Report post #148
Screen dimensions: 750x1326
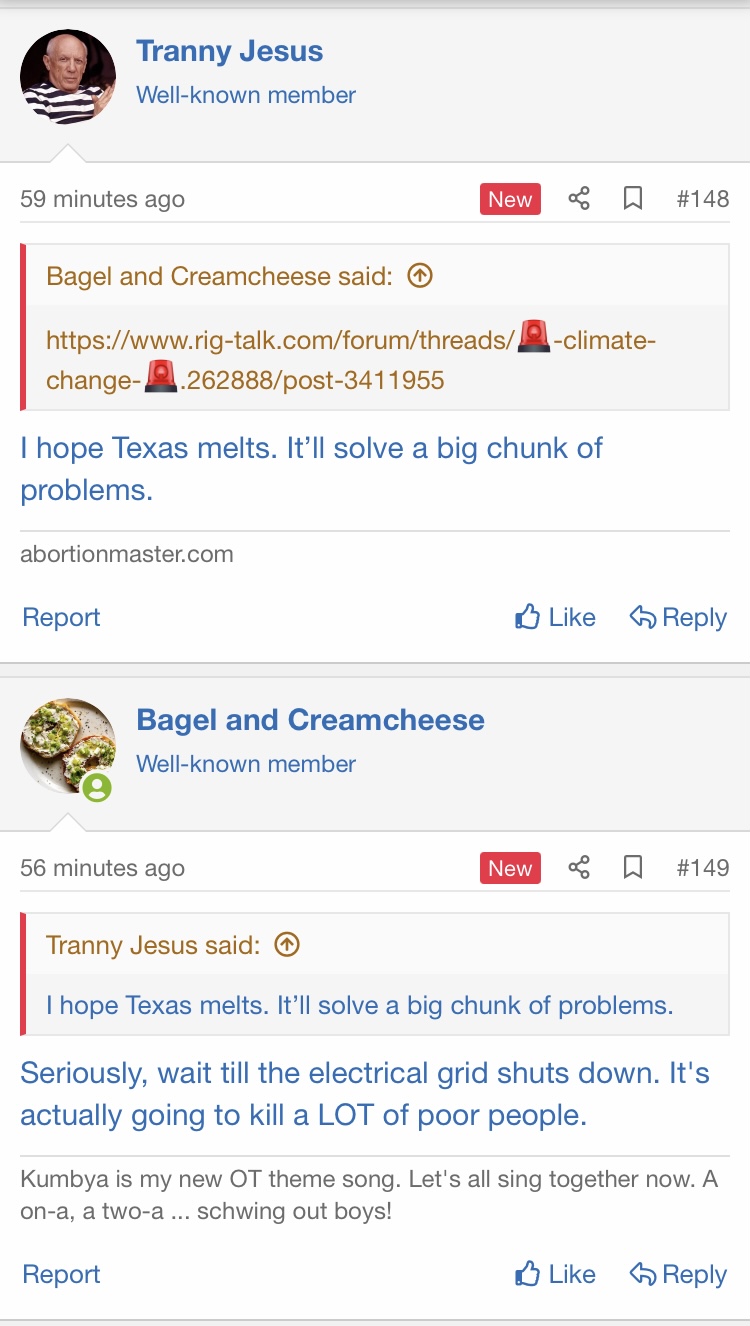(x=61, y=617)
